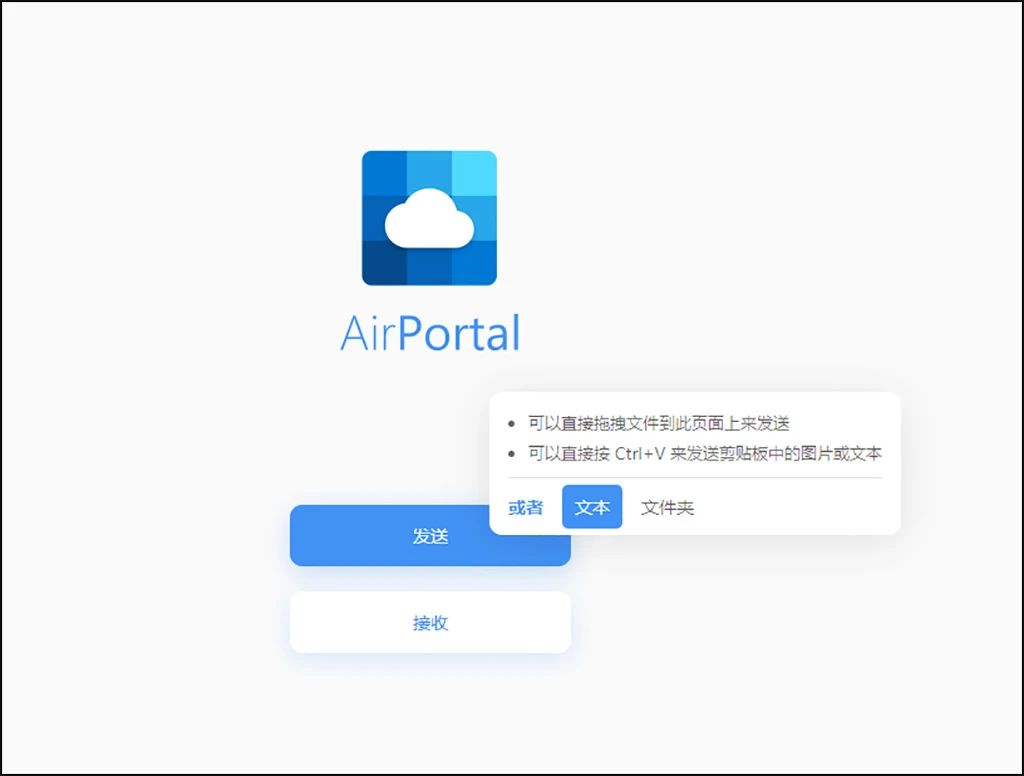Screen dimensions: 1024x776
Task: Click the white cloud shape inside the logo
Action: coord(430,222)
